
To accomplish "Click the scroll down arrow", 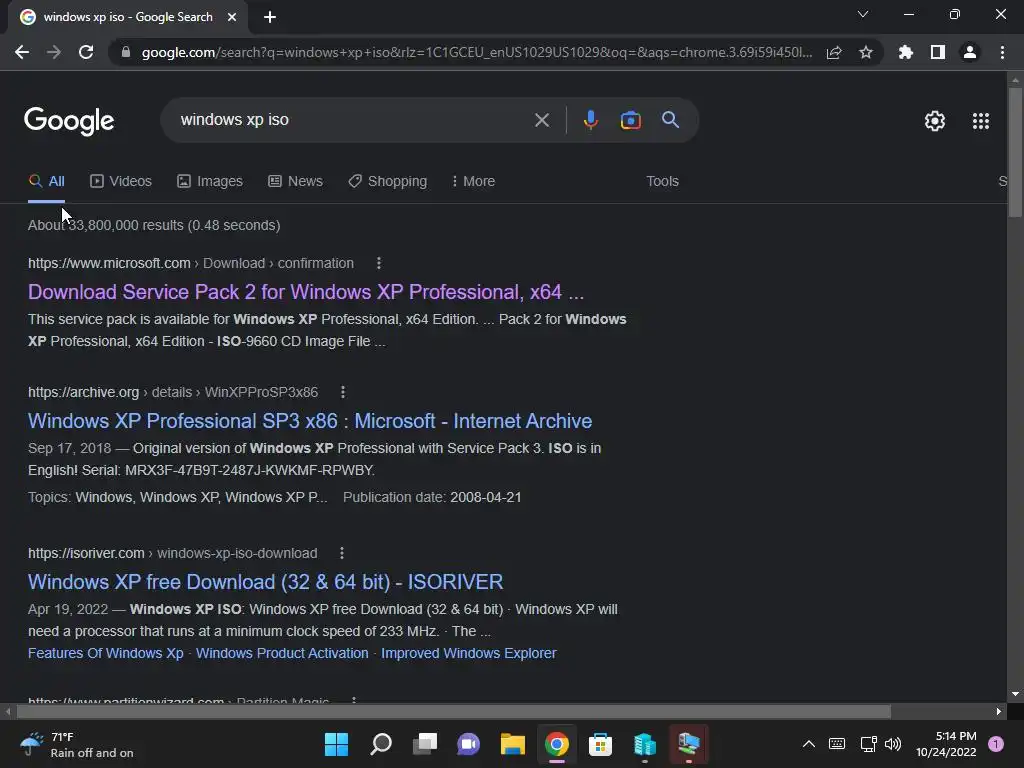I will point(1015,694).
